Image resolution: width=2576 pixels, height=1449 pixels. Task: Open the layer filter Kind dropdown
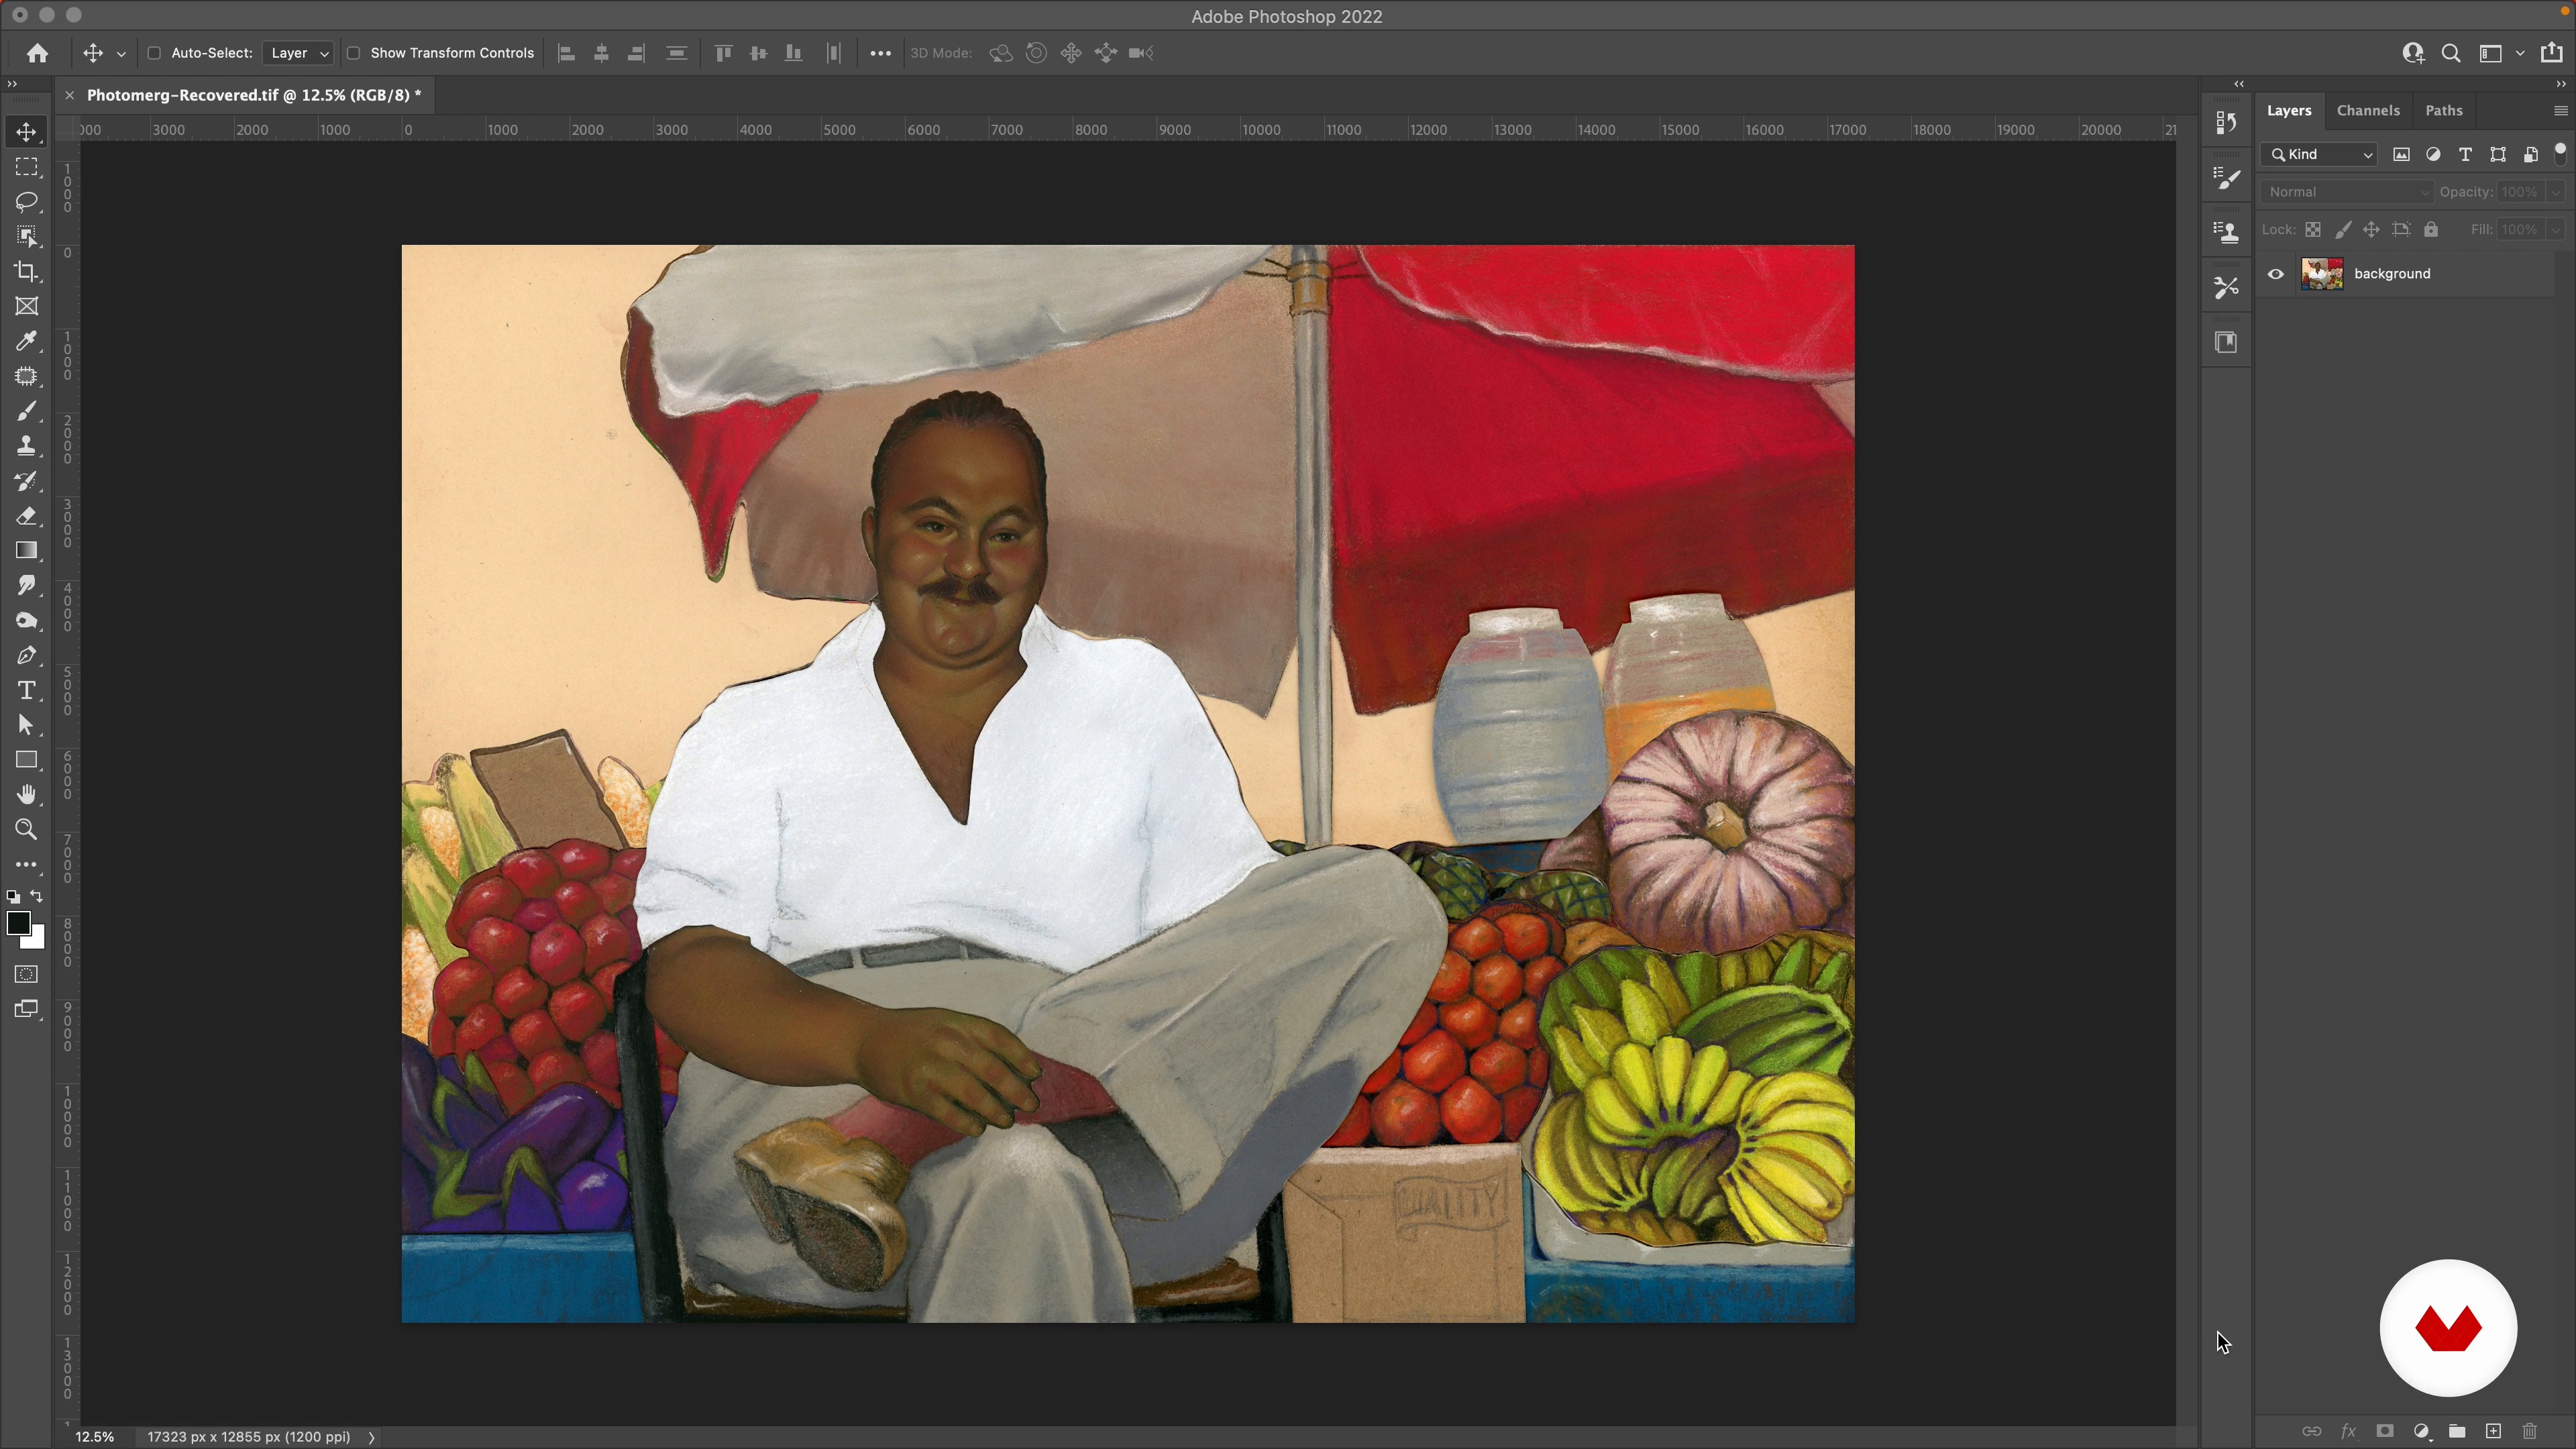pos(2318,154)
